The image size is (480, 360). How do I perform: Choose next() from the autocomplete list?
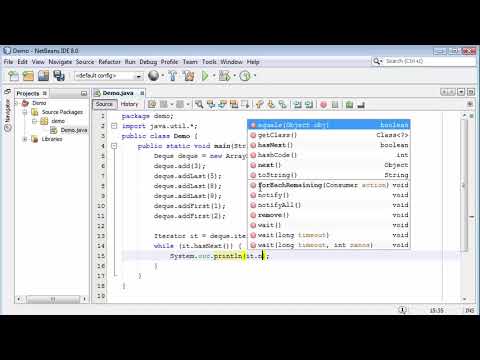point(329,165)
